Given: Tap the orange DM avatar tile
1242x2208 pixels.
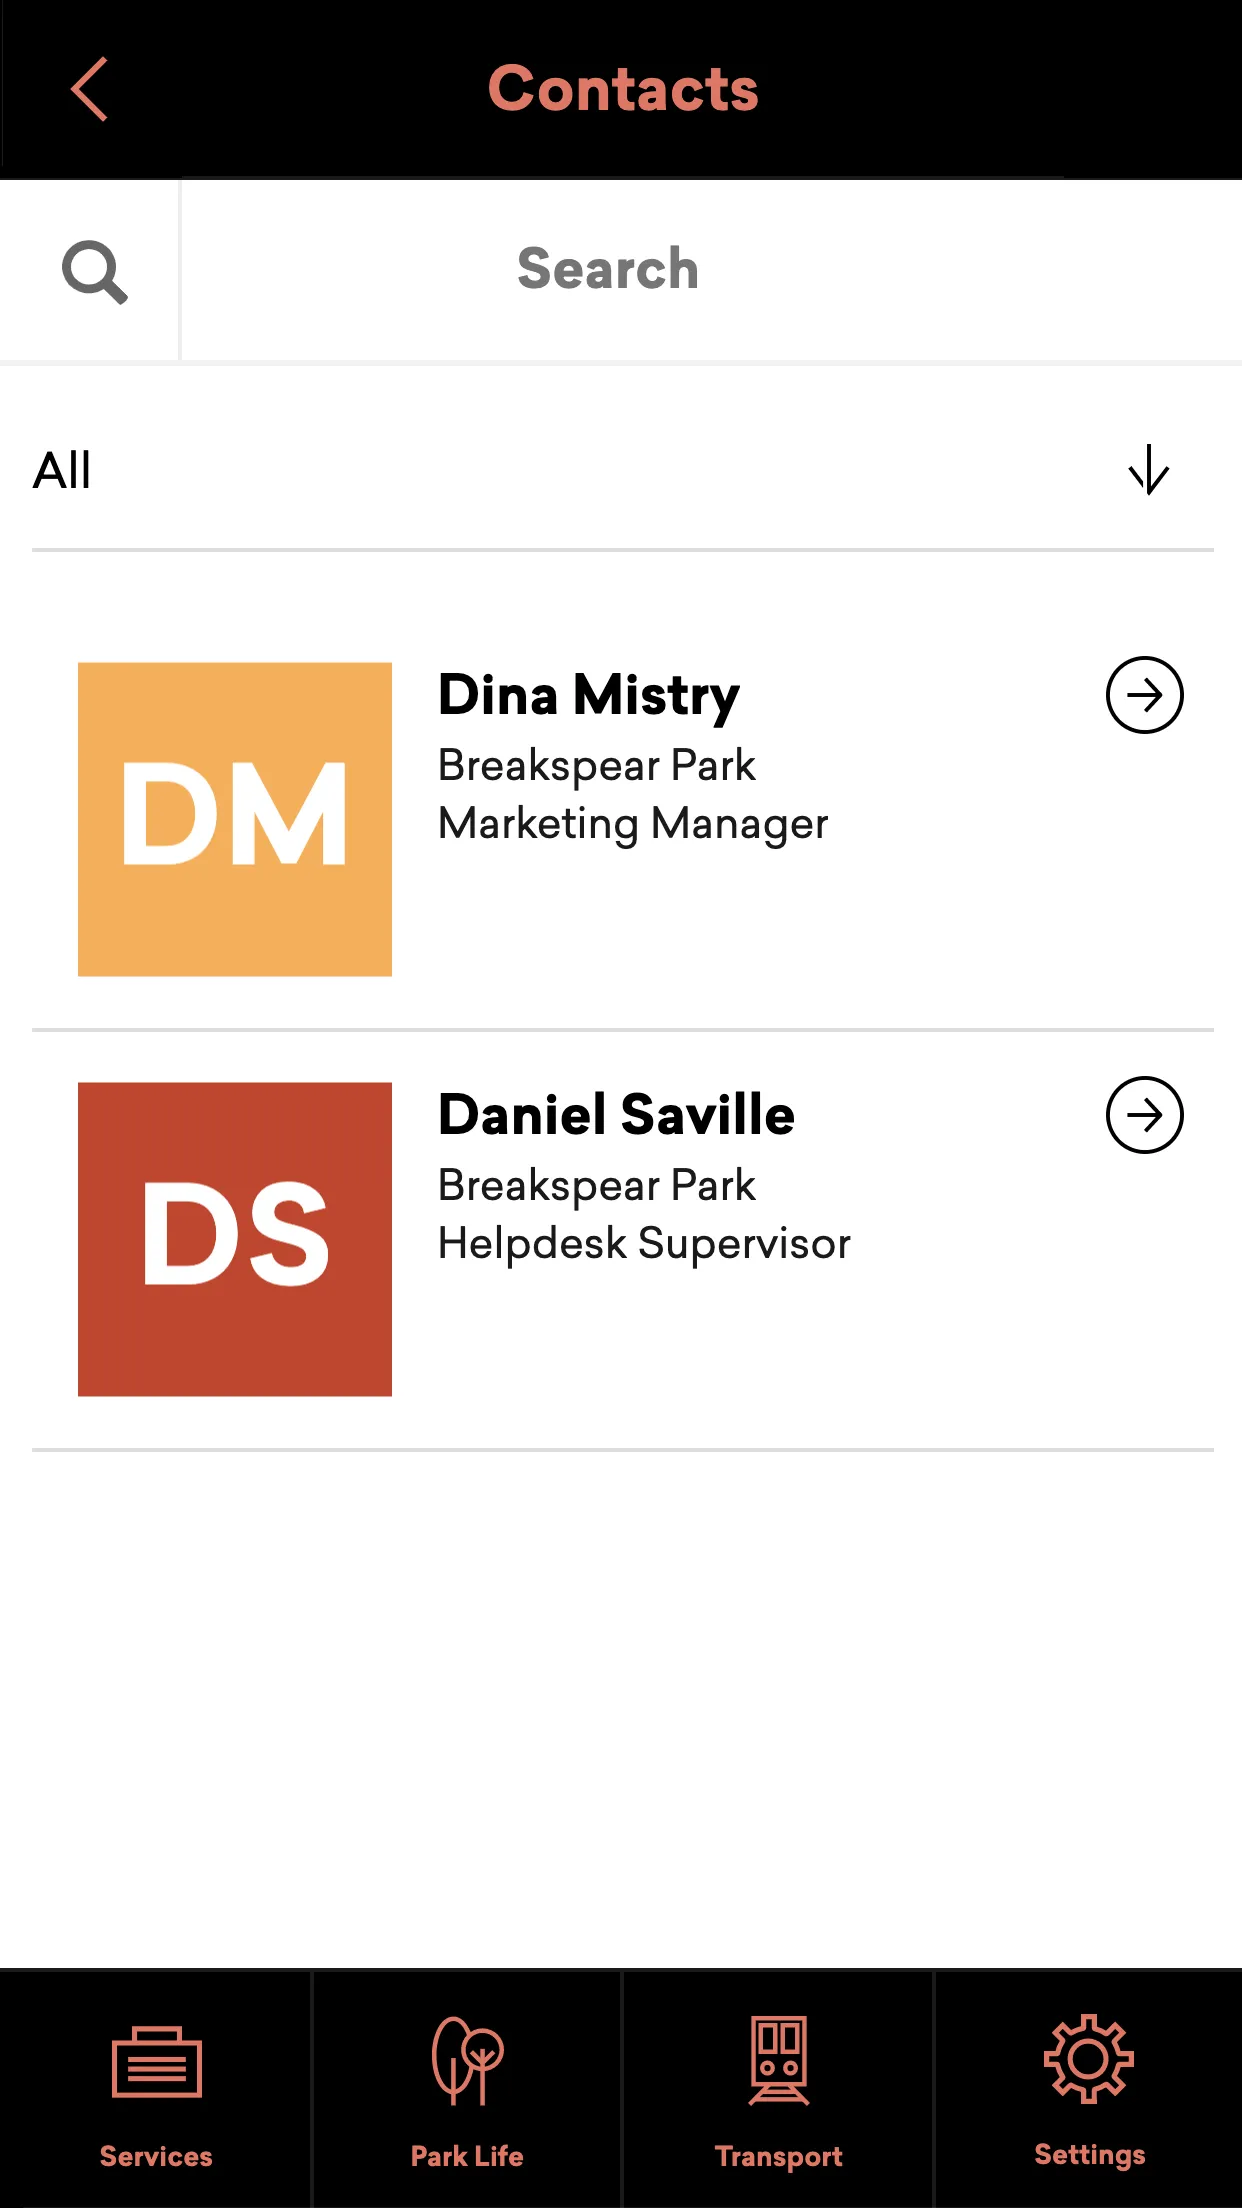Looking at the screenshot, I should pyautogui.click(x=235, y=819).
